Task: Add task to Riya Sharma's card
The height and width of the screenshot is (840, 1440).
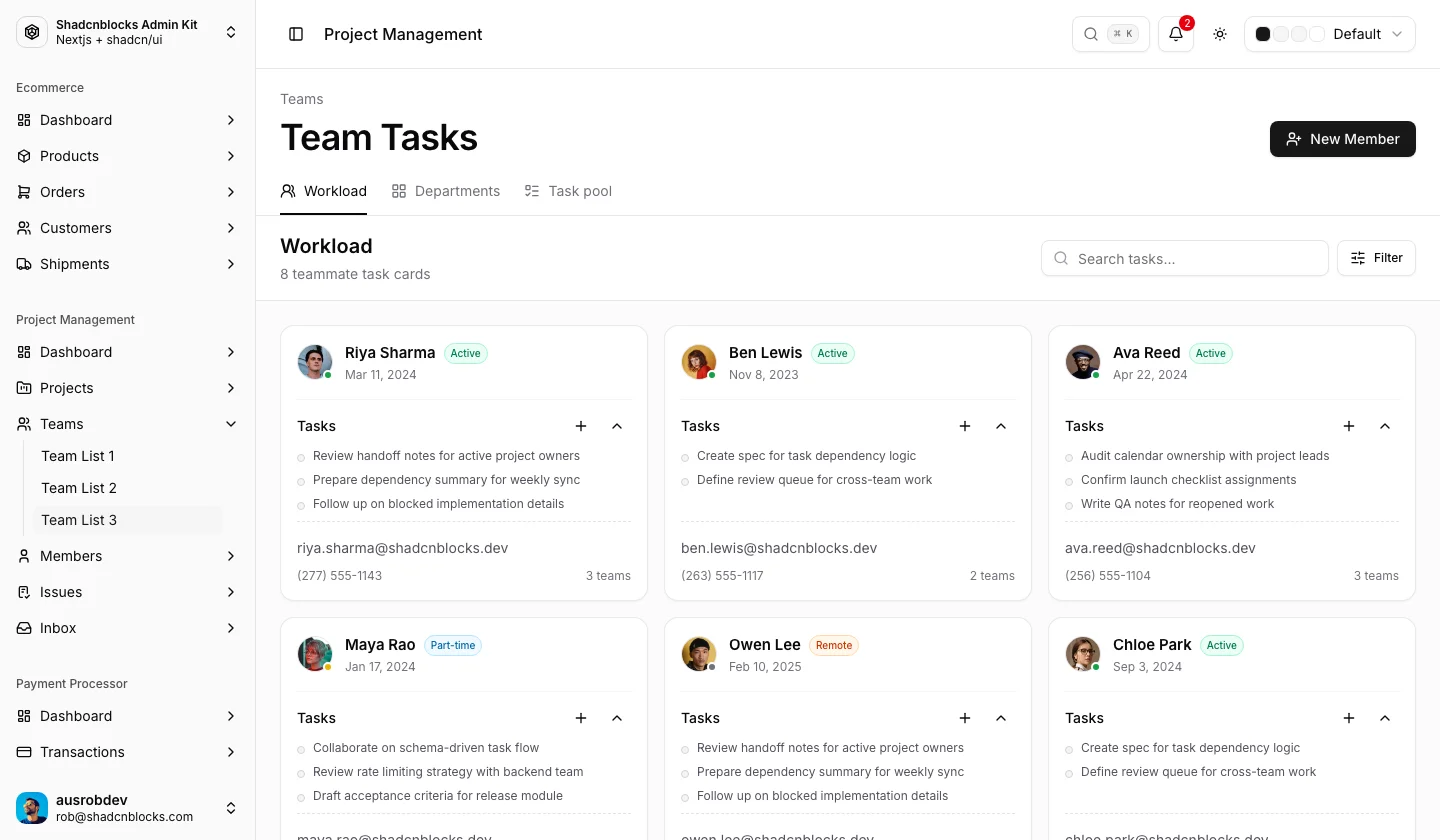Action: click(581, 426)
